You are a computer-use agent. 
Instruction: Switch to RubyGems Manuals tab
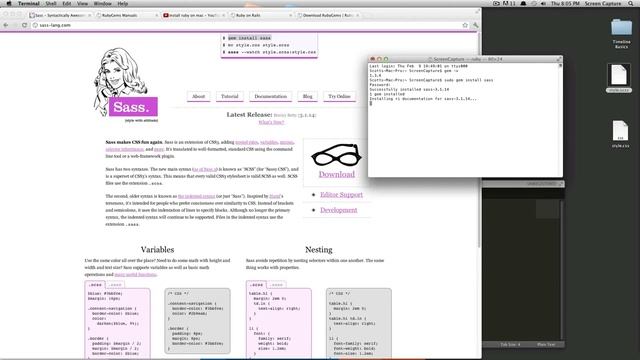(x=127, y=16)
